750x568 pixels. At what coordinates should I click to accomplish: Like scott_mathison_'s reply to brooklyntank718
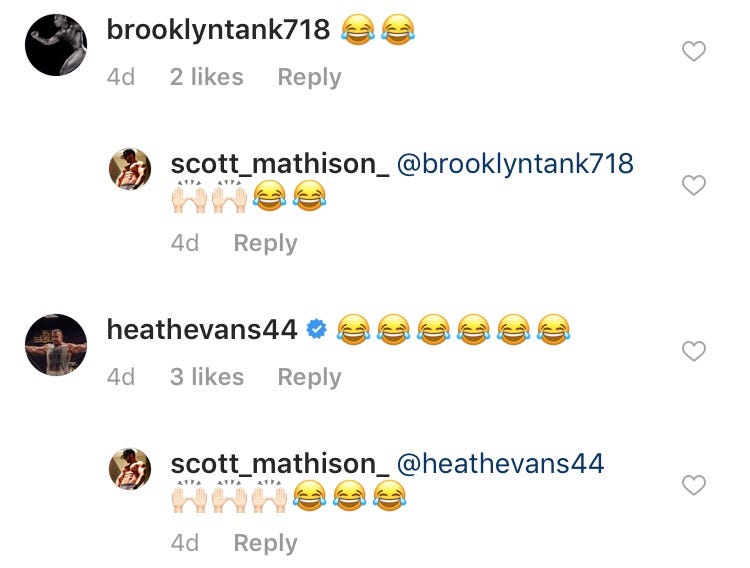tap(694, 185)
